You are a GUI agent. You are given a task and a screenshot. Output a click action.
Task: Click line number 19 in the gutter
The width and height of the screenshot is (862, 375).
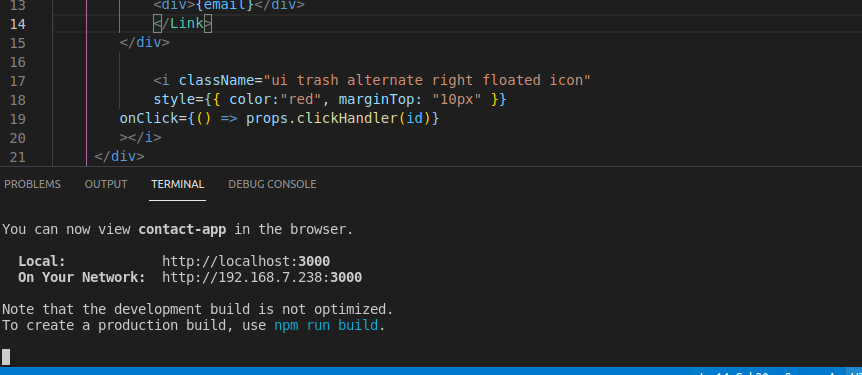click(18, 118)
